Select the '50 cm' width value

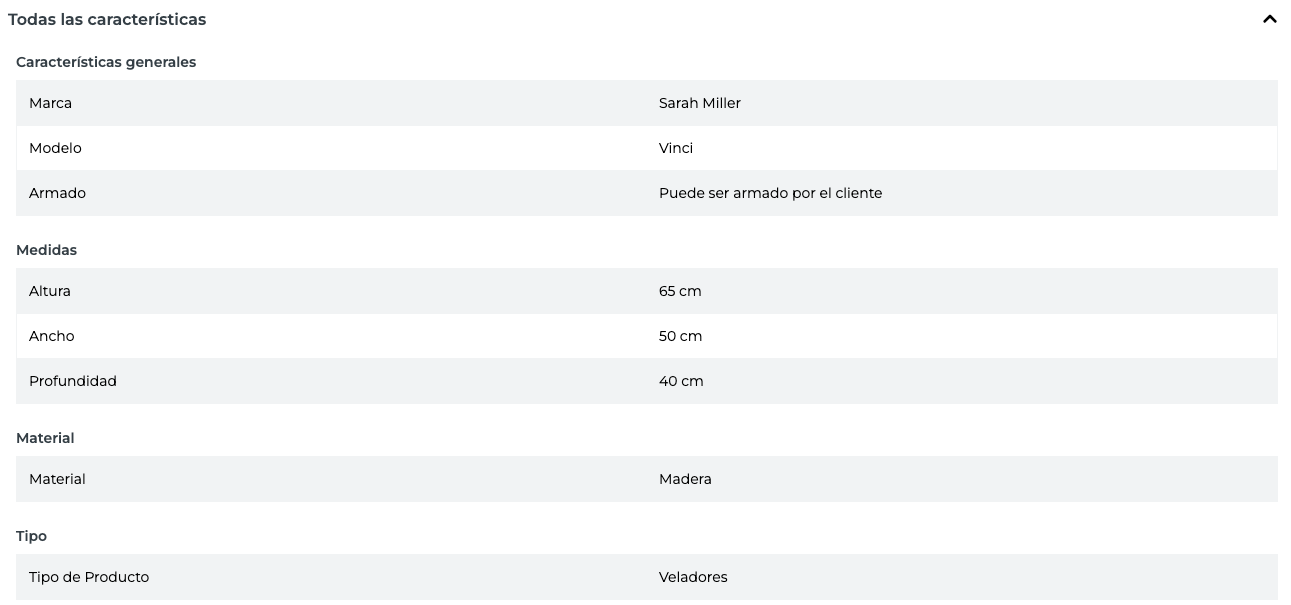(x=680, y=336)
